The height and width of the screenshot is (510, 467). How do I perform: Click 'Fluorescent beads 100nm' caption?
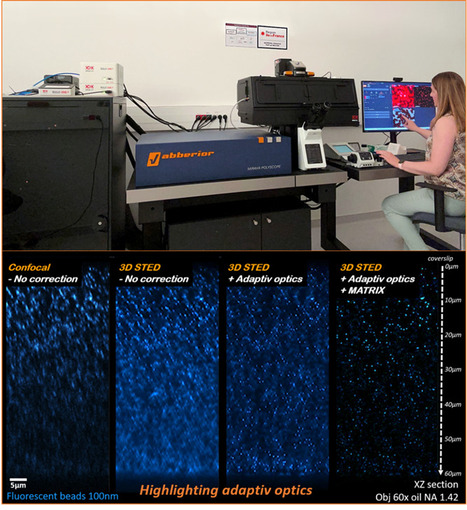pos(62,496)
